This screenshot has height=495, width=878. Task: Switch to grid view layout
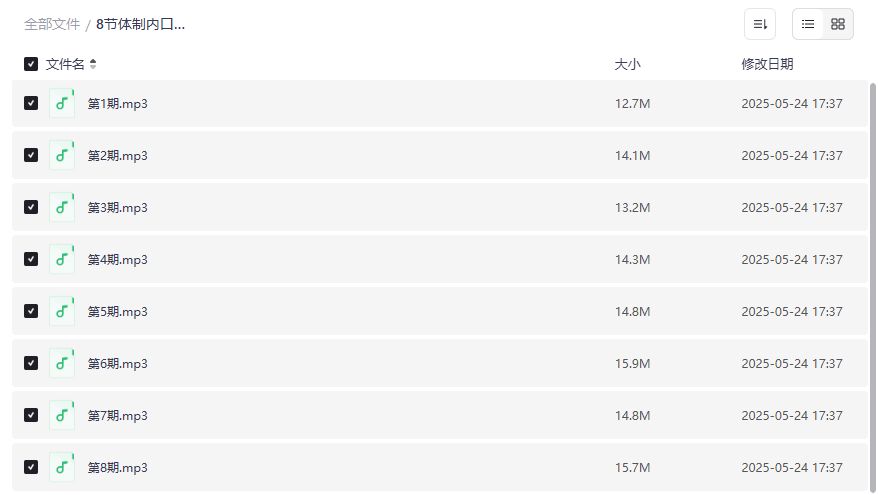[x=838, y=24]
